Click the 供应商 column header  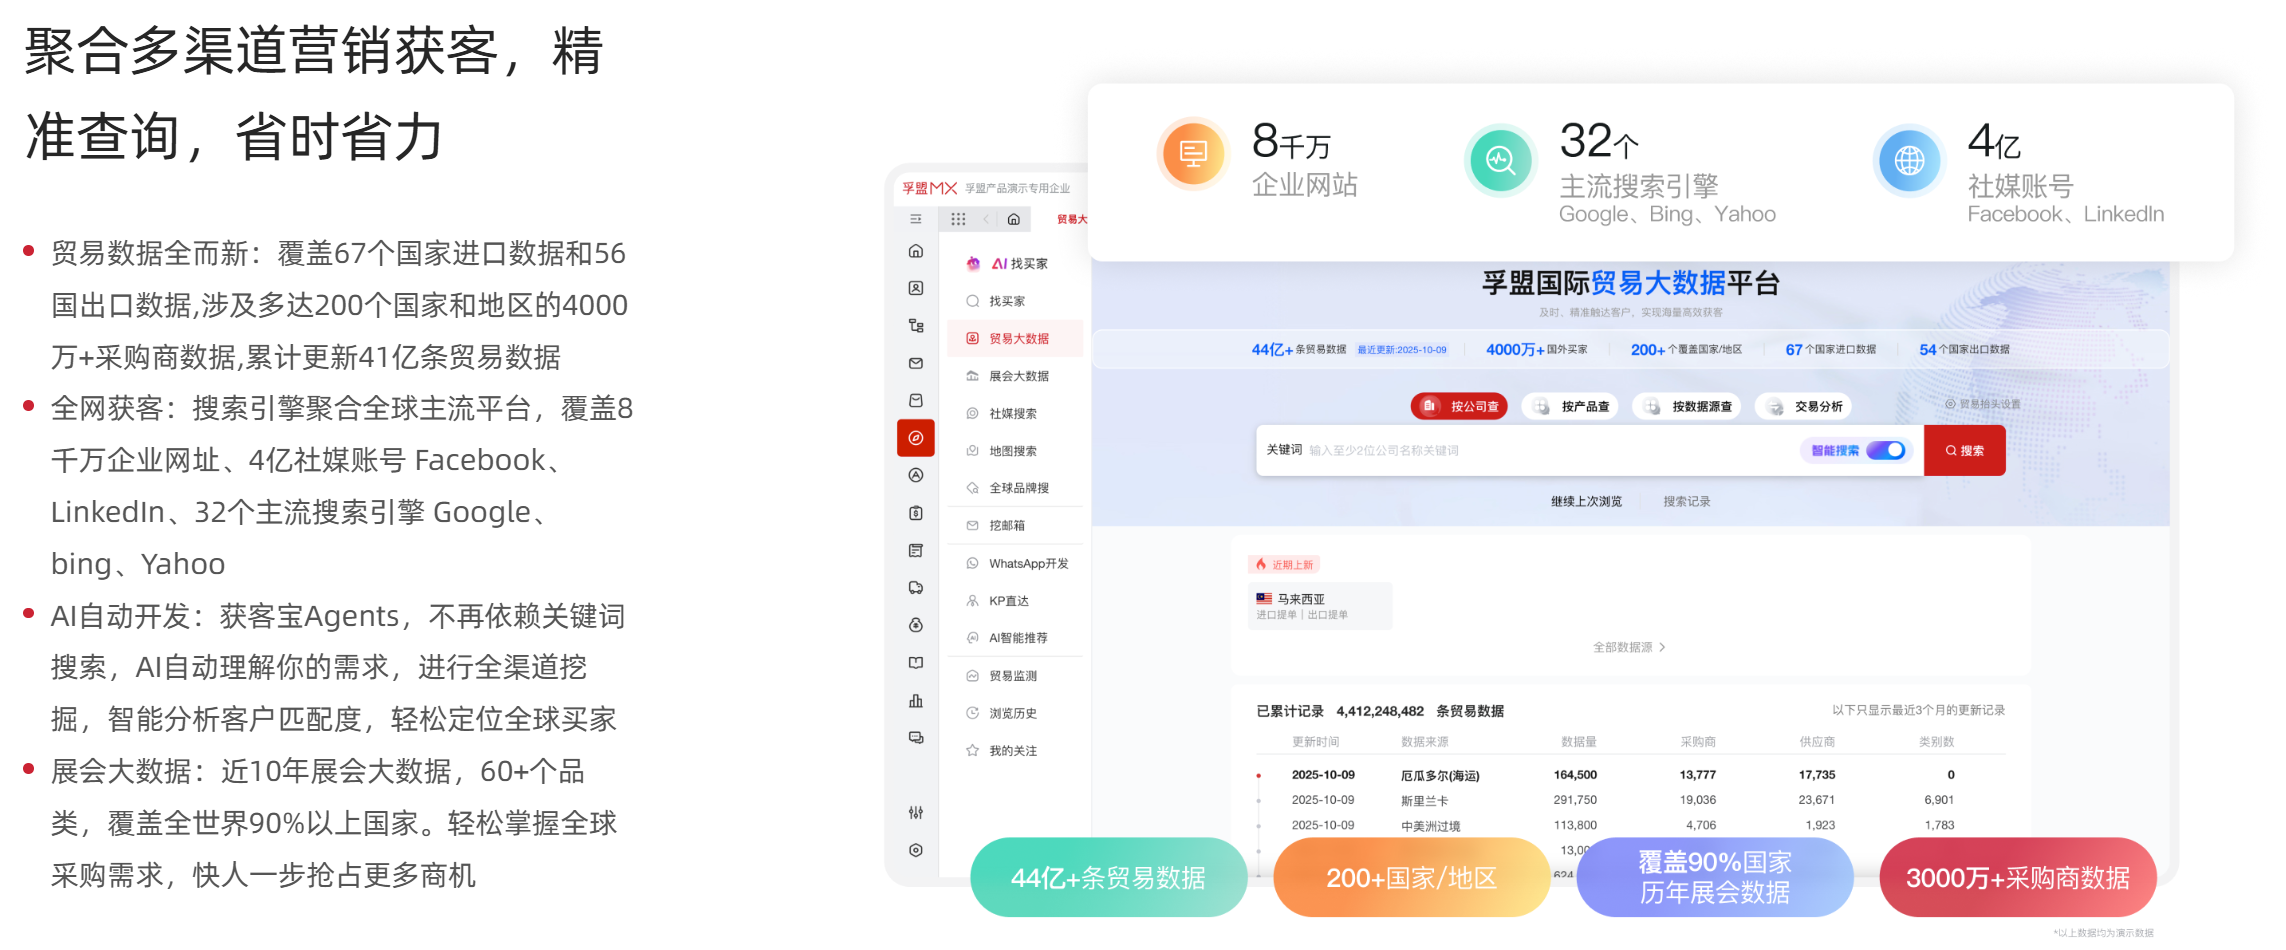pos(1817,742)
